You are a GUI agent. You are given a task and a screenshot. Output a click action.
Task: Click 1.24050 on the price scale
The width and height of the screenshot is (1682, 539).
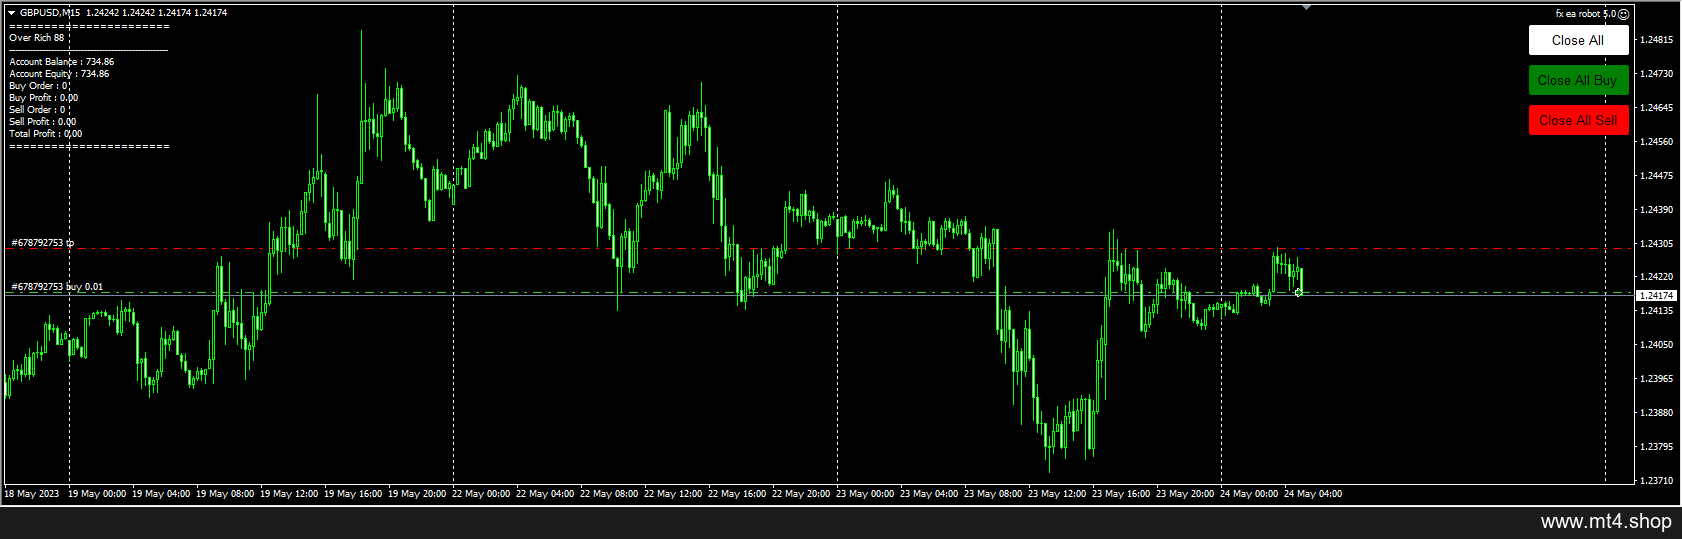tap(1657, 345)
